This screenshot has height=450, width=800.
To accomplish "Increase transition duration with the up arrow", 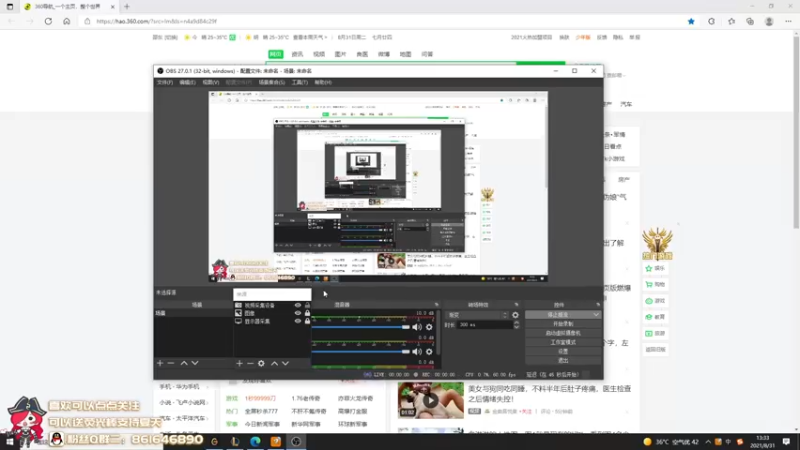I will click(x=516, y=322).
